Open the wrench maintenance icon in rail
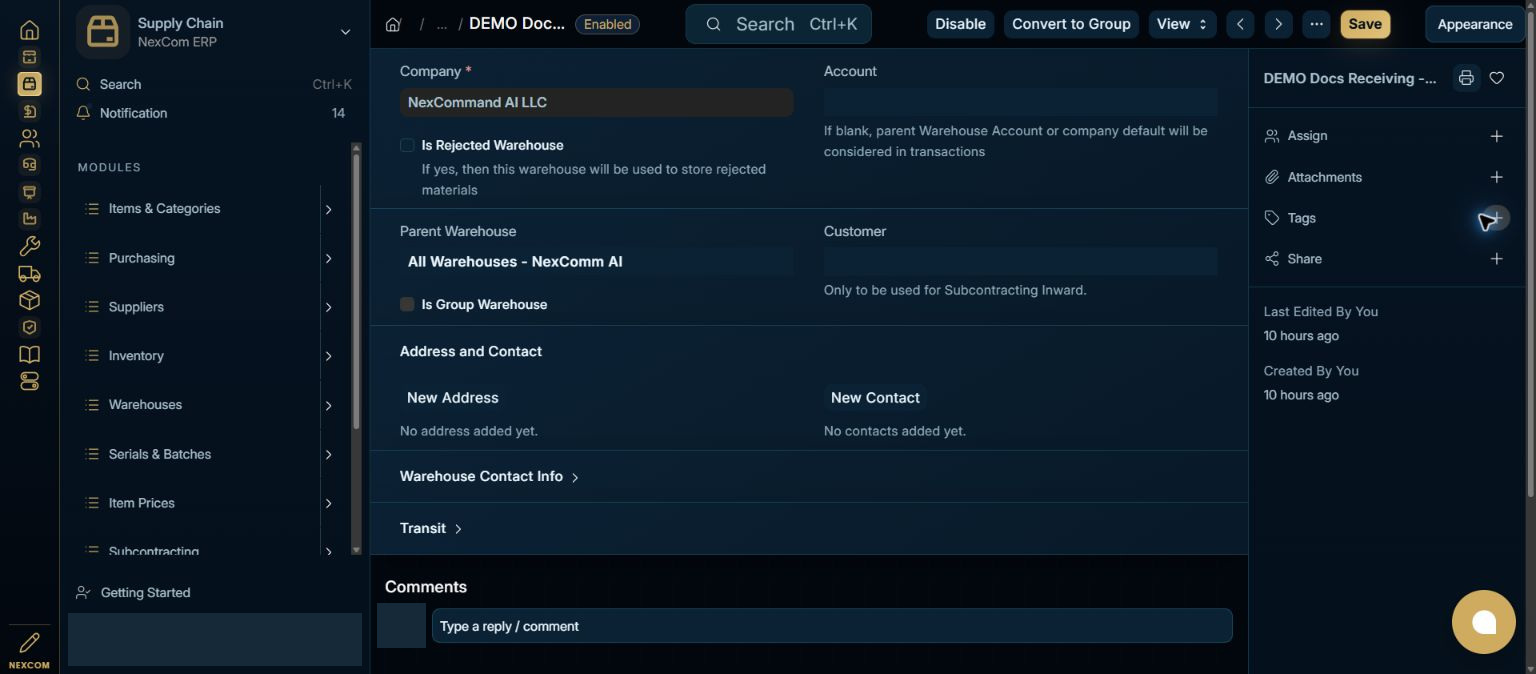This screenshot has width=1536, height=674. (29, 246)
